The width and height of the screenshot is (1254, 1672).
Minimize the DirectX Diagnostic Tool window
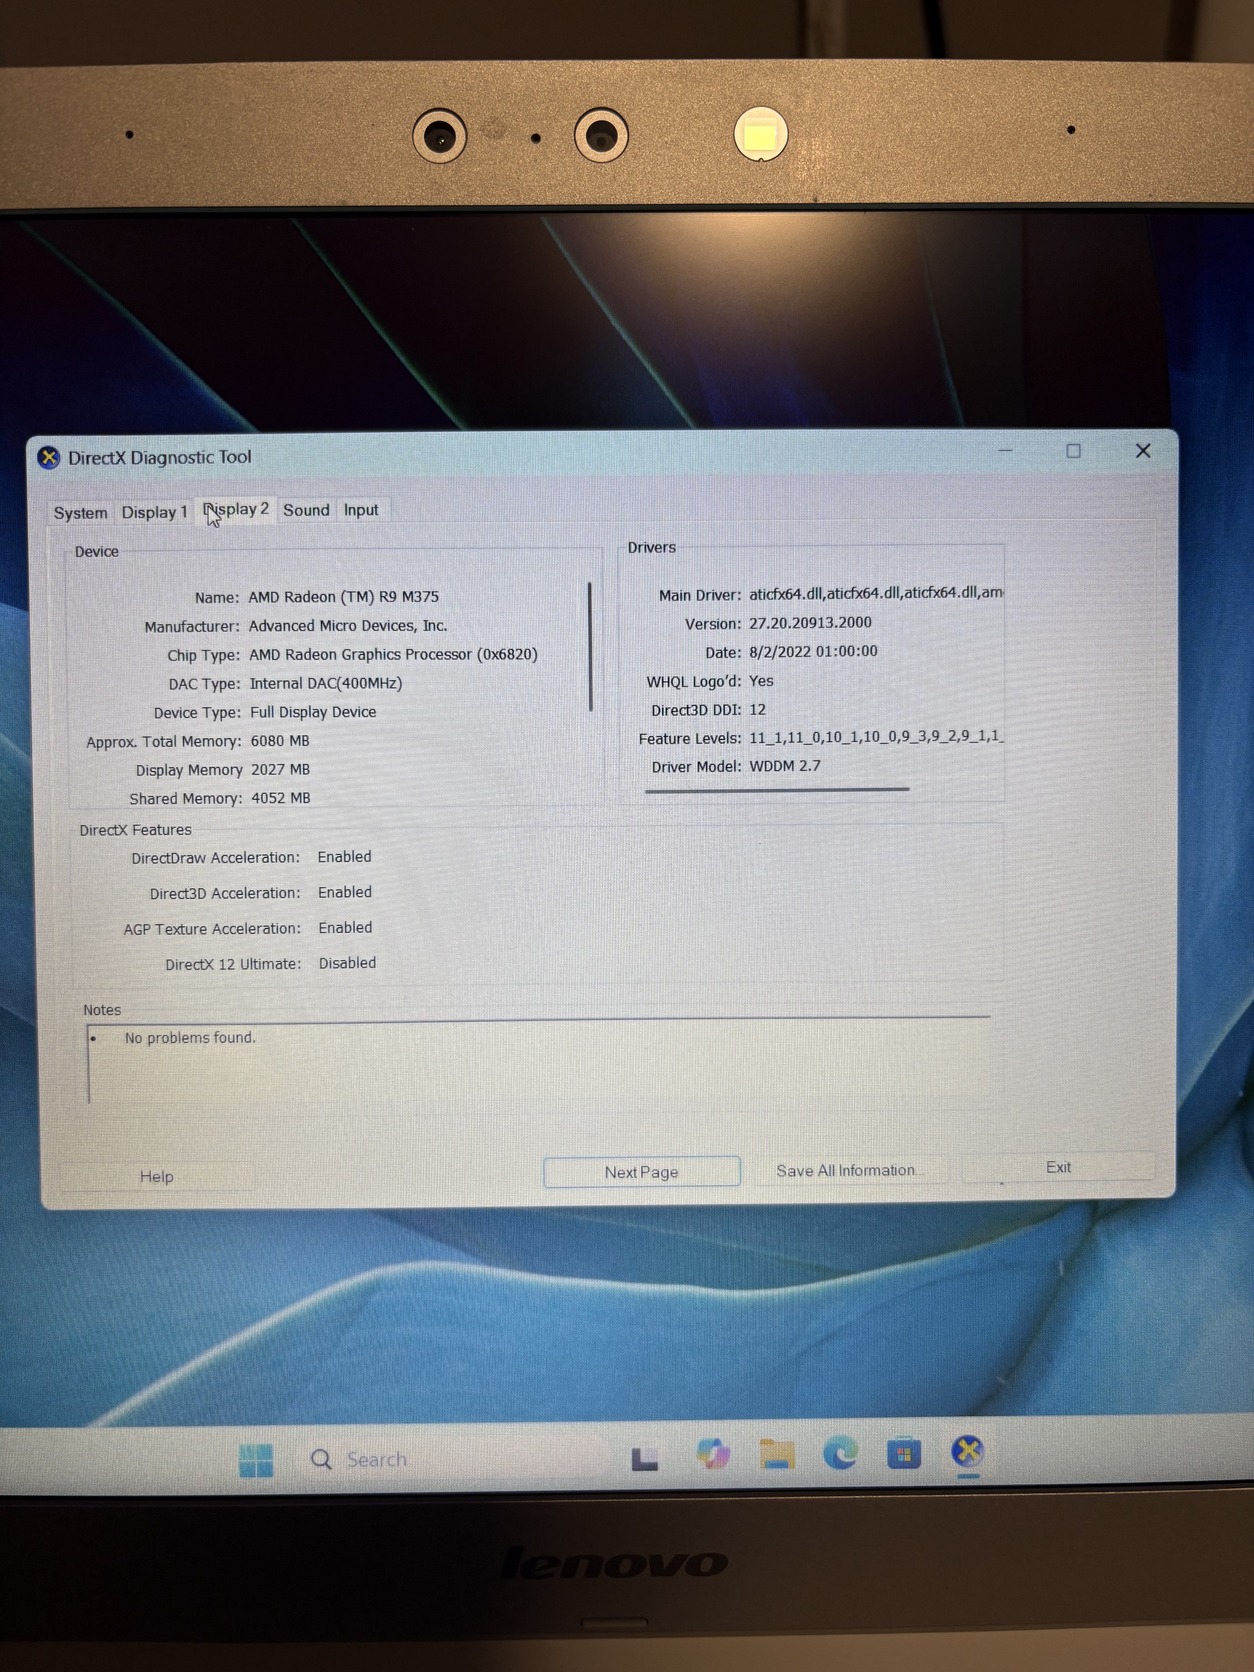pyautogui.click(x=1005, y=451)
